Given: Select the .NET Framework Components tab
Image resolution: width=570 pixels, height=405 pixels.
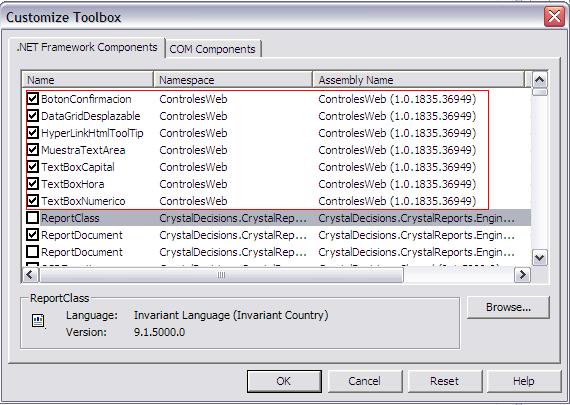Looking at the screenshot, I should 87,47.
